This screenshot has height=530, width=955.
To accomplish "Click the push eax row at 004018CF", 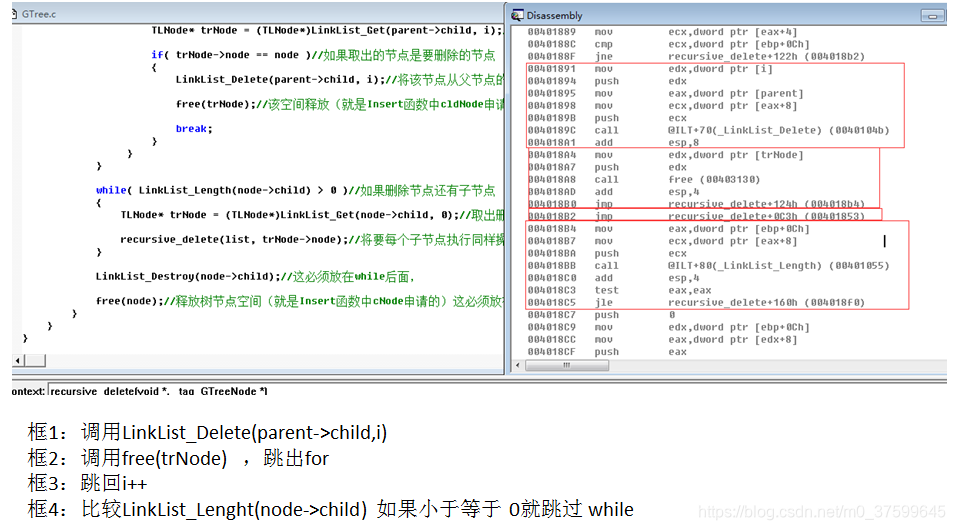I will tap(607, 352).
